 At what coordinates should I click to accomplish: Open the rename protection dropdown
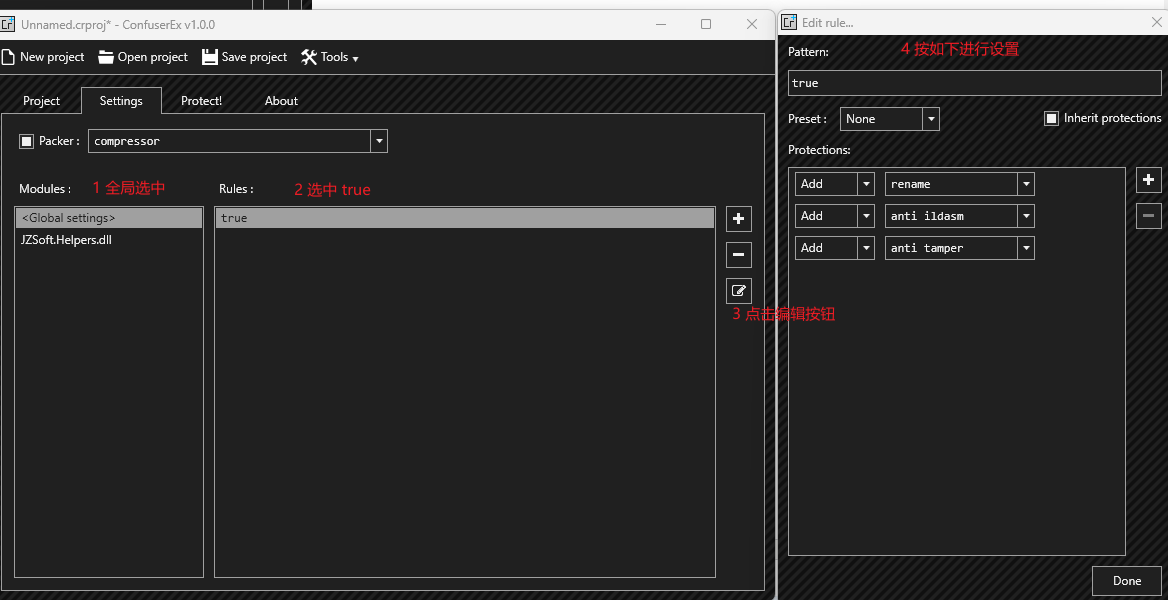click(1026, 183)
